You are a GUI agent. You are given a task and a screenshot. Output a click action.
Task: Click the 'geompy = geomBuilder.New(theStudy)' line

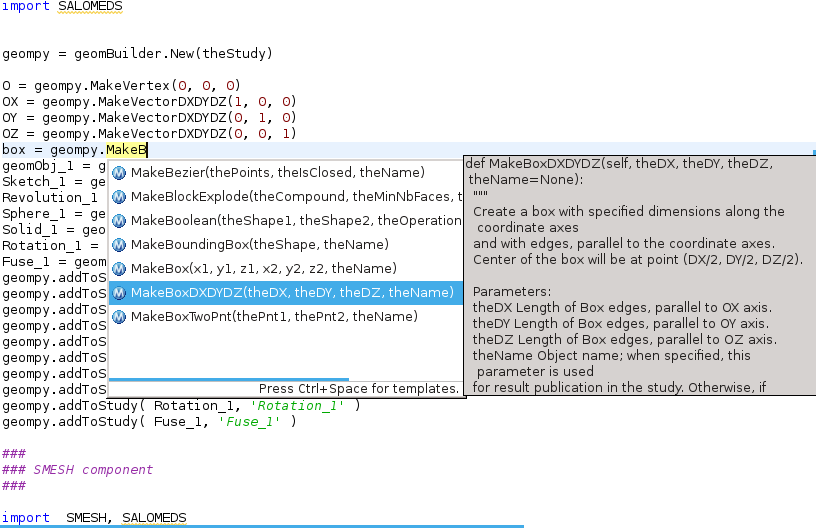[137, 54]
